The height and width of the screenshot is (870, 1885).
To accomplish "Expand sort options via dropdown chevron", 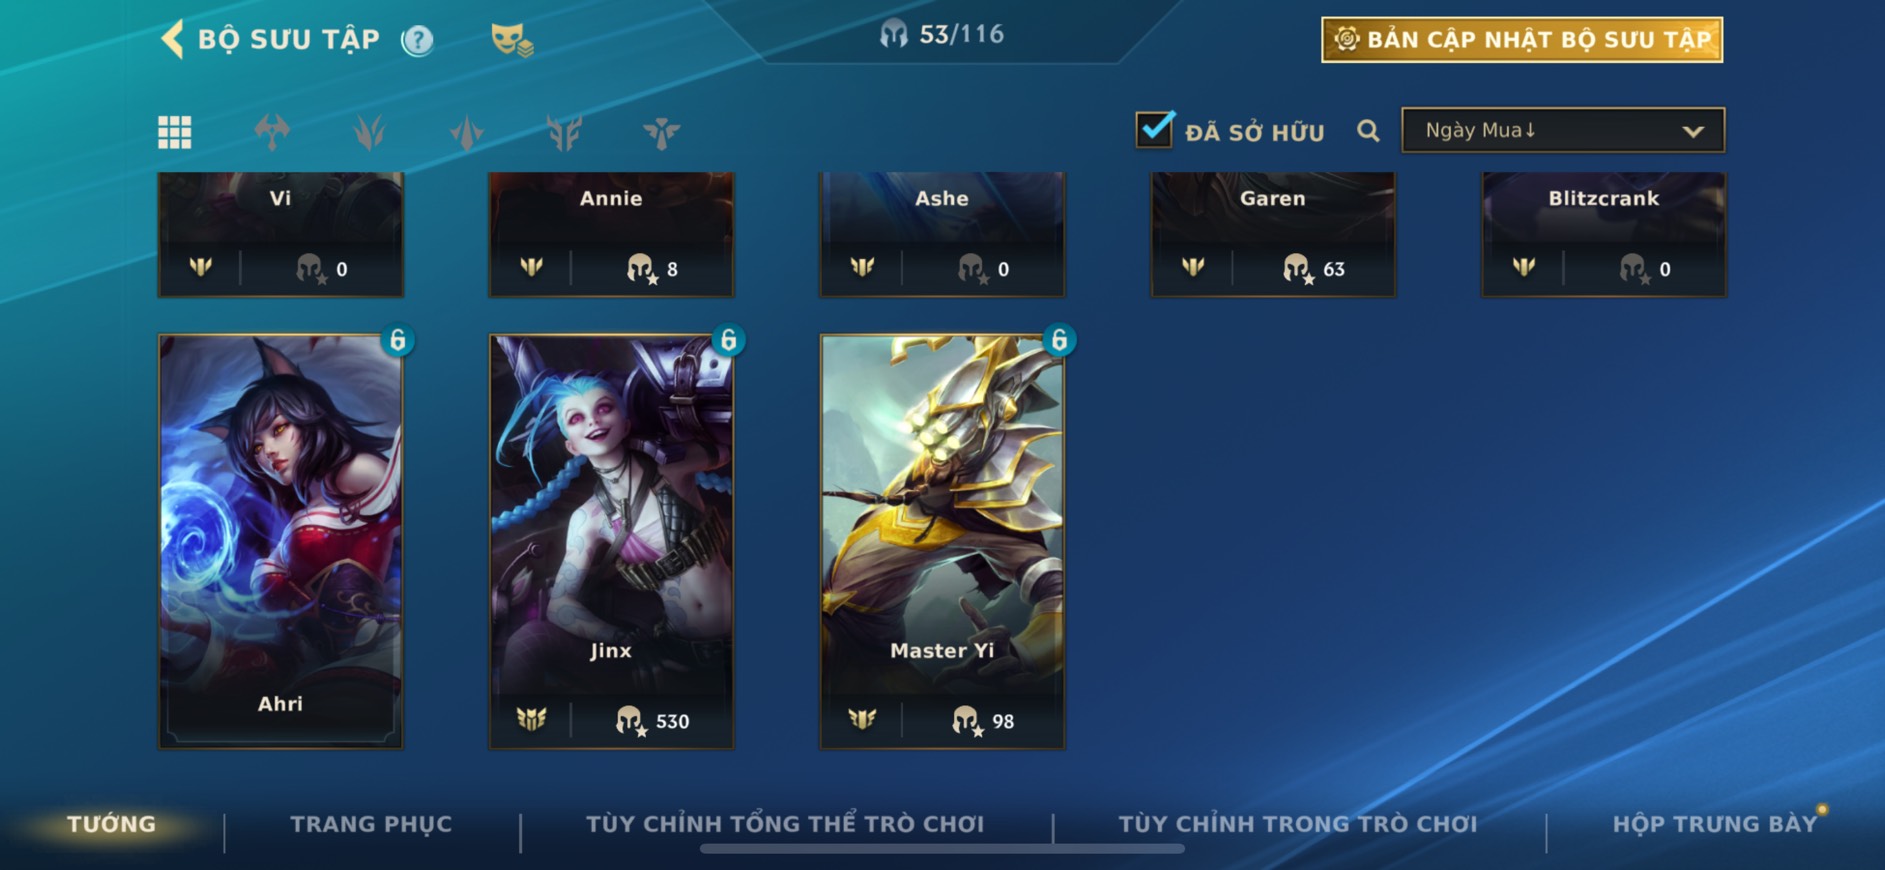I will [x=1692, y=131].
